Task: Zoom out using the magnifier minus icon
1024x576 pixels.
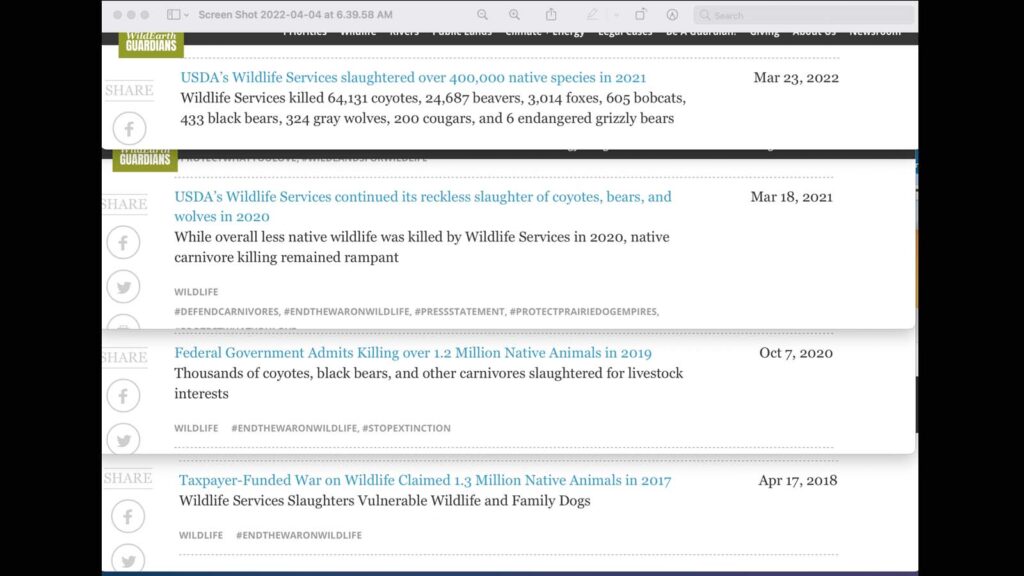Action: [482, 14]
